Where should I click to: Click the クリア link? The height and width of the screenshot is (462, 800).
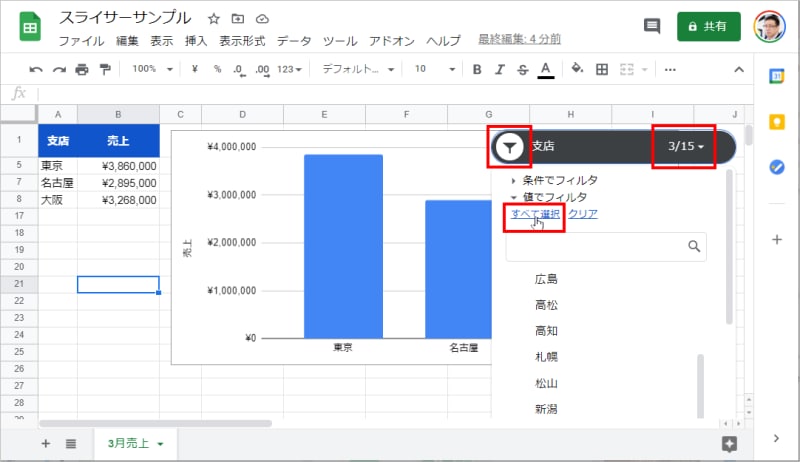pyautogui.click(x=583, y=214)
